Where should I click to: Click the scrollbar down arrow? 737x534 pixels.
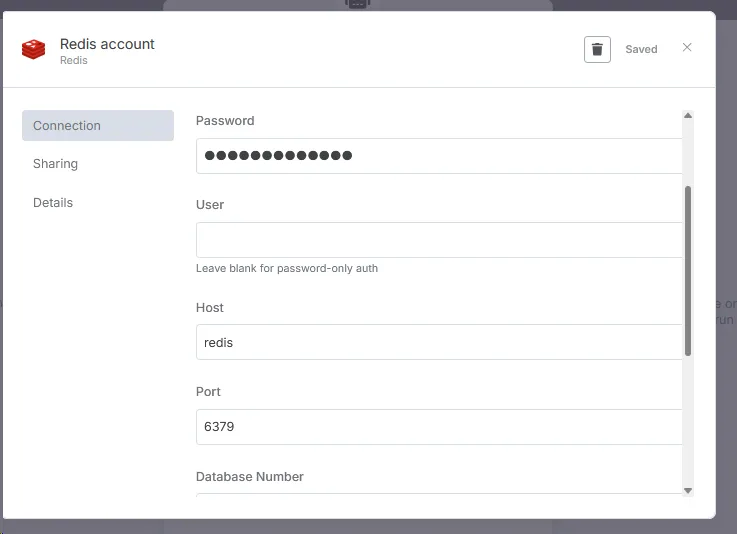(x=688, y=490)
